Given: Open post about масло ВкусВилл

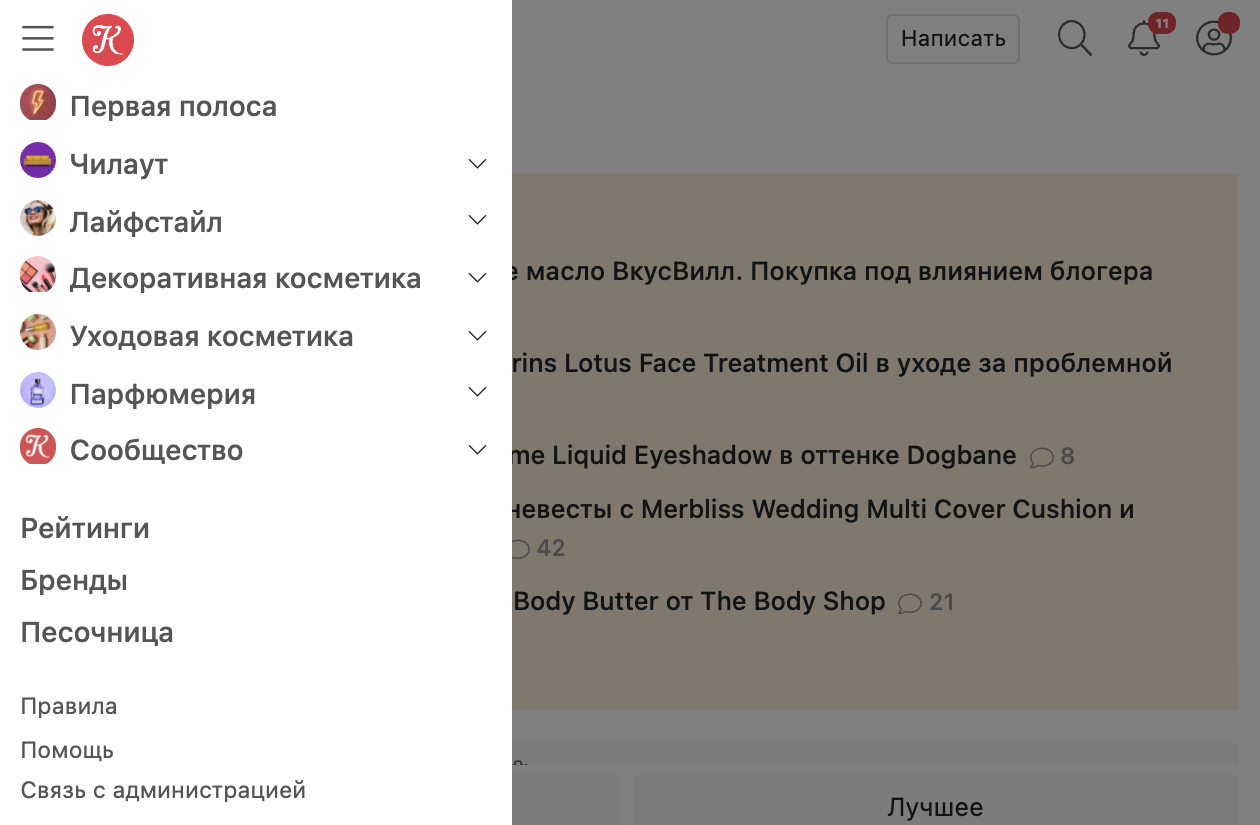Looking at the screenshot, I should click(832, 271).
